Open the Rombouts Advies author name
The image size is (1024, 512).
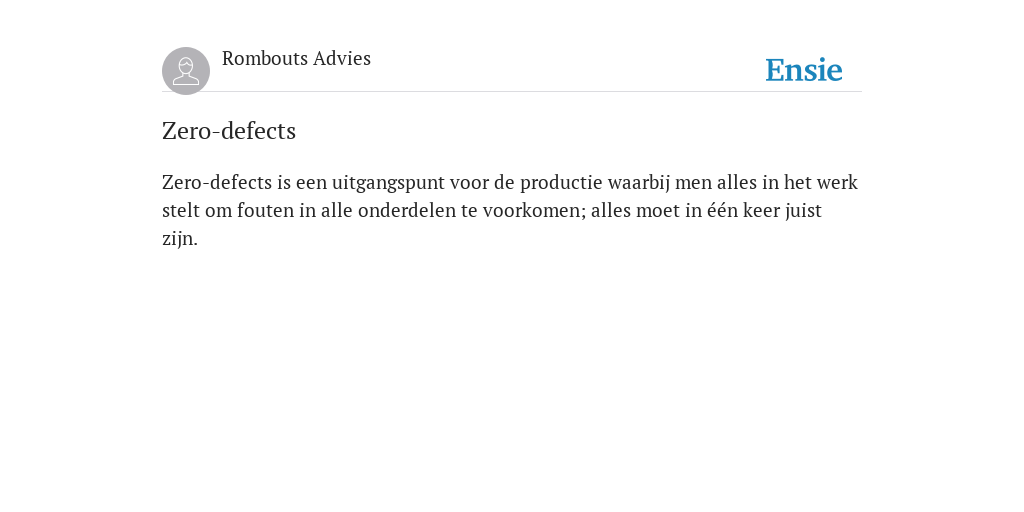[296, 59]
